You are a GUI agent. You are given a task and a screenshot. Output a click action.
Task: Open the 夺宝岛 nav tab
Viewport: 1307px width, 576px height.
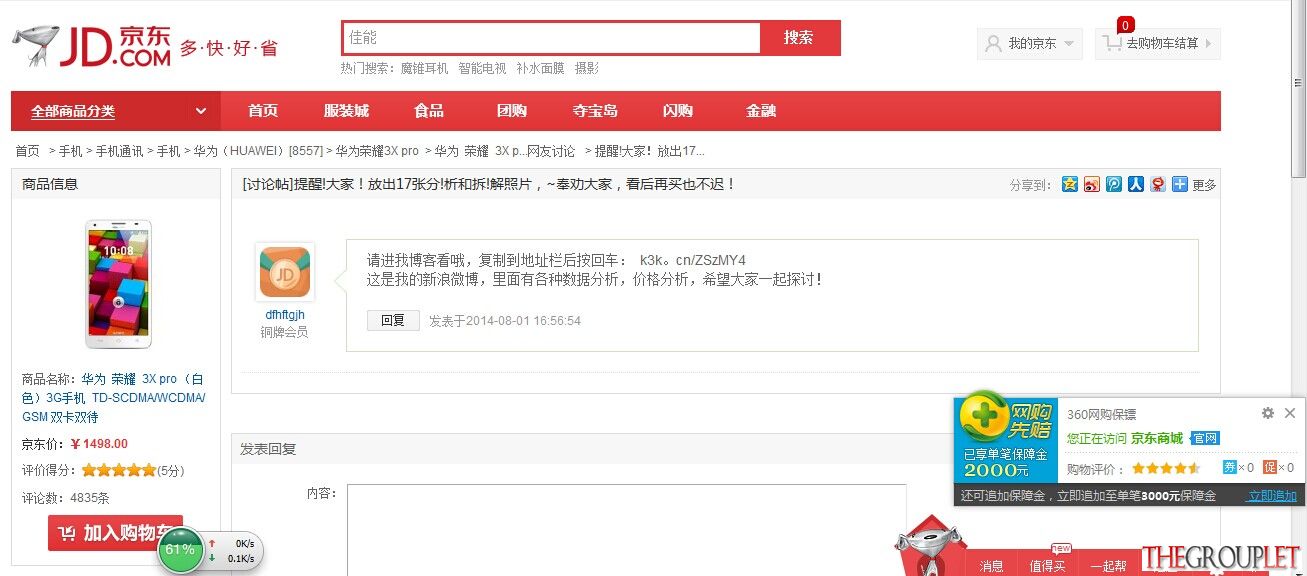pos(595,111)
